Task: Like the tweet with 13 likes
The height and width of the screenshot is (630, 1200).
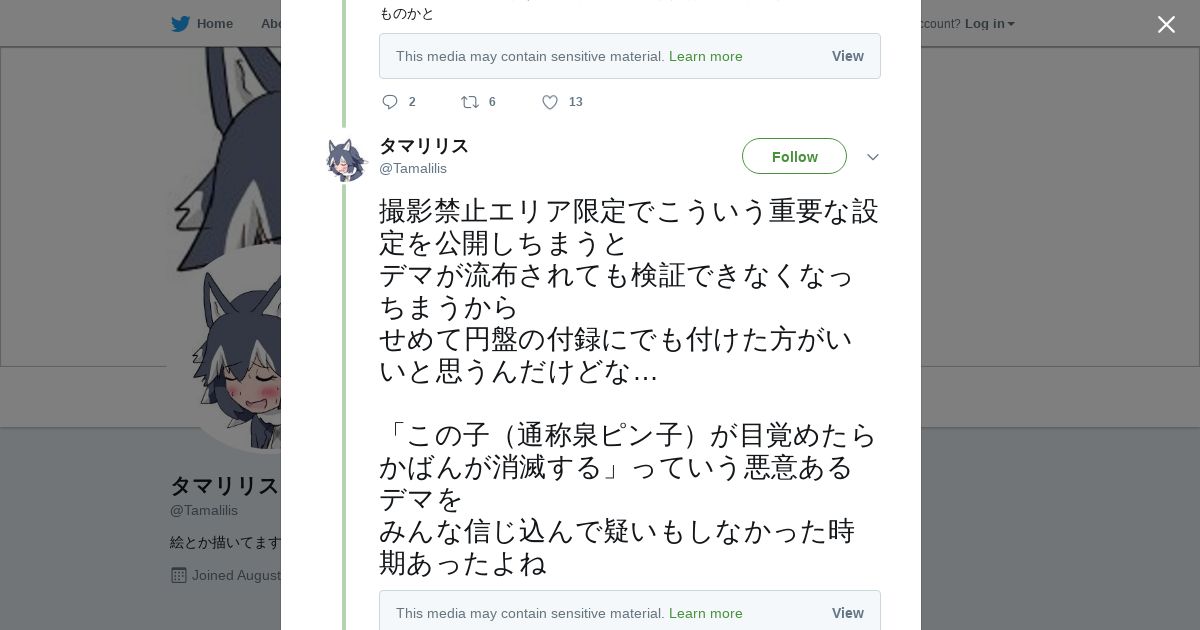Action: (550, 102)
